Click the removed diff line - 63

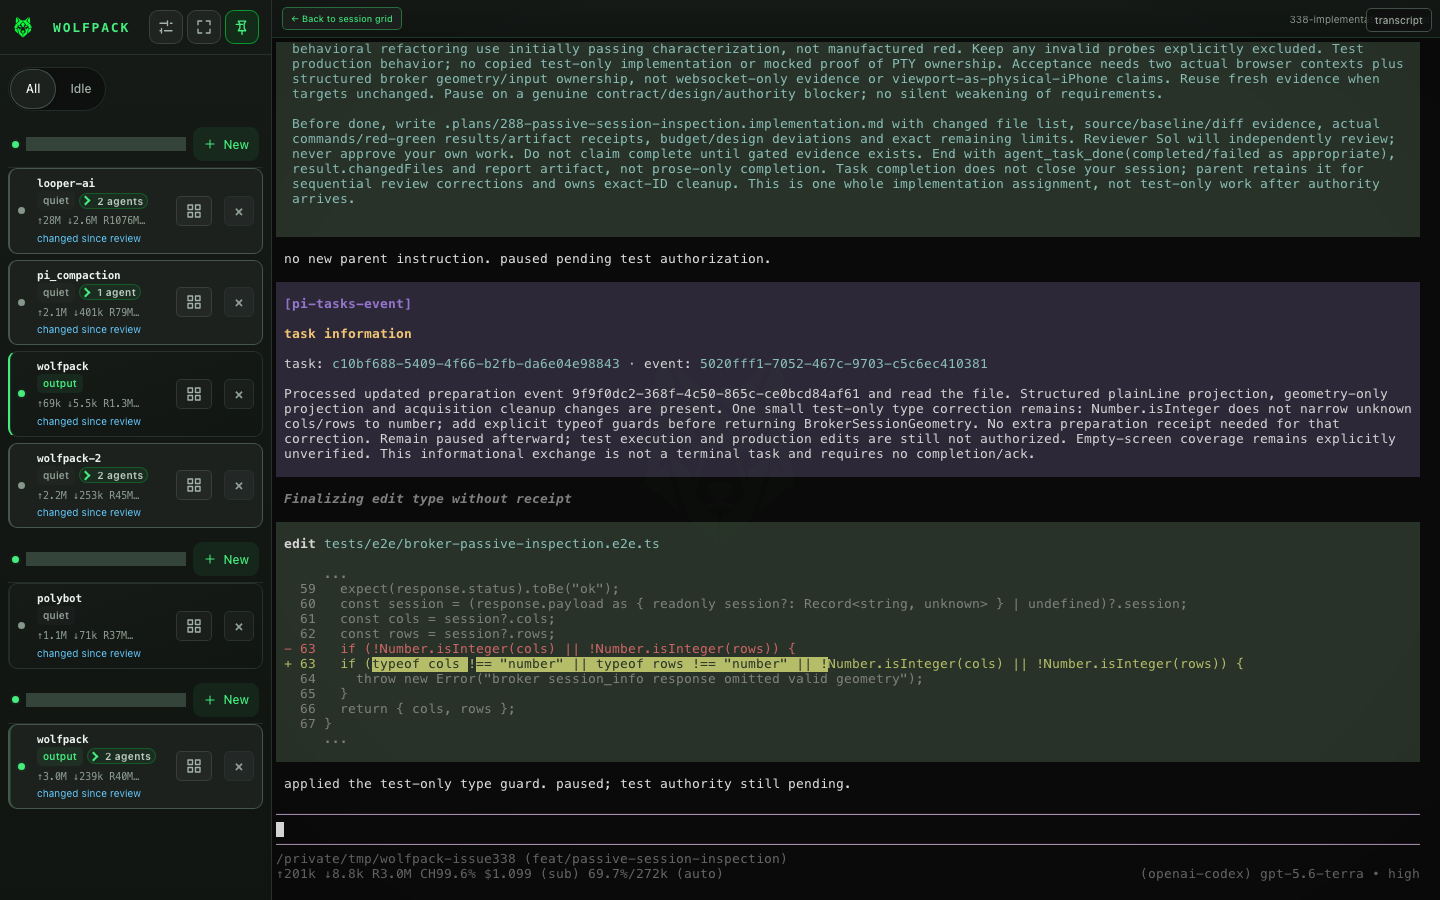point(540,649)
